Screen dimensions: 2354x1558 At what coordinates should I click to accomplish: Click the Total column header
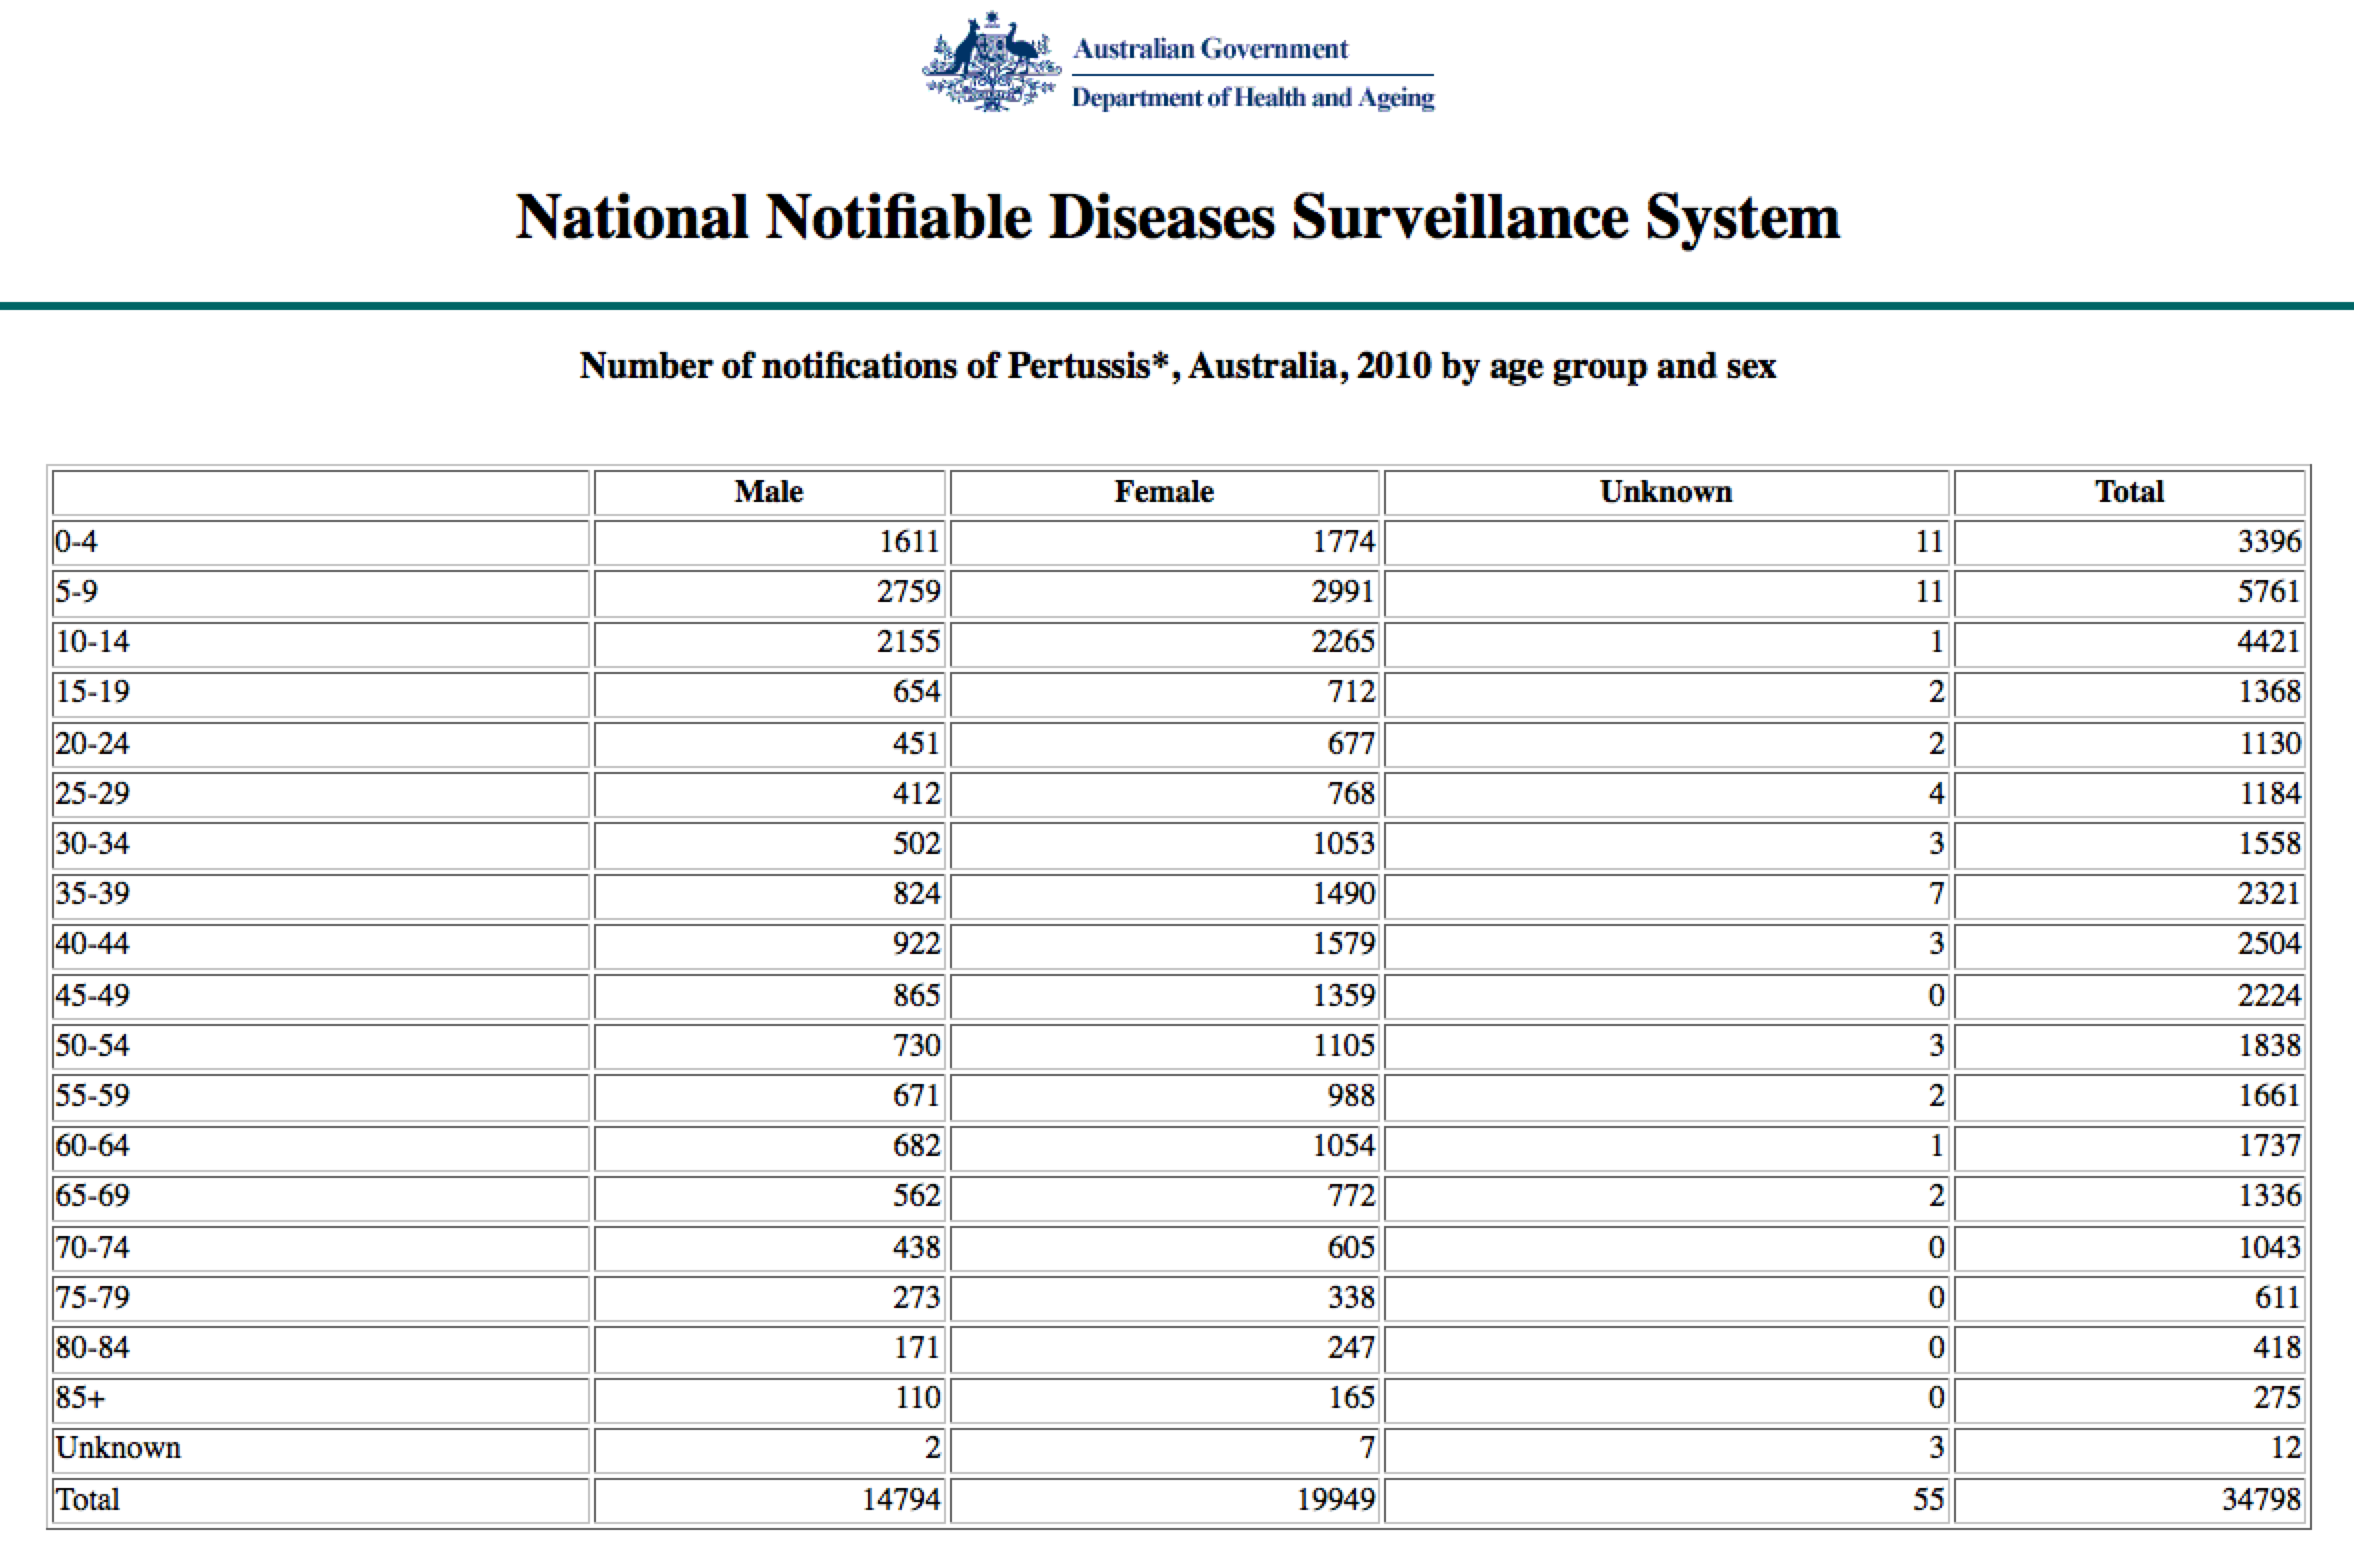point(2129,492)
